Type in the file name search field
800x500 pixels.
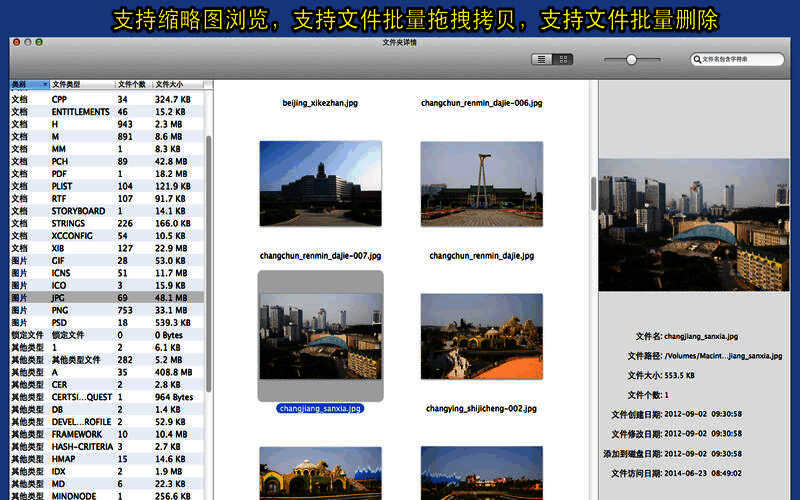[x=740, y=60]
